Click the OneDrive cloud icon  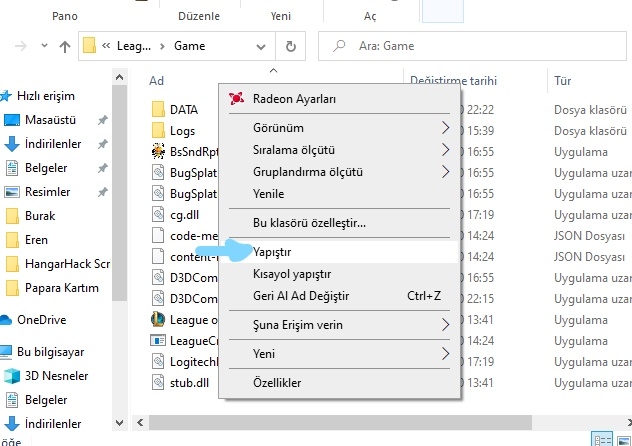[6, 320]
